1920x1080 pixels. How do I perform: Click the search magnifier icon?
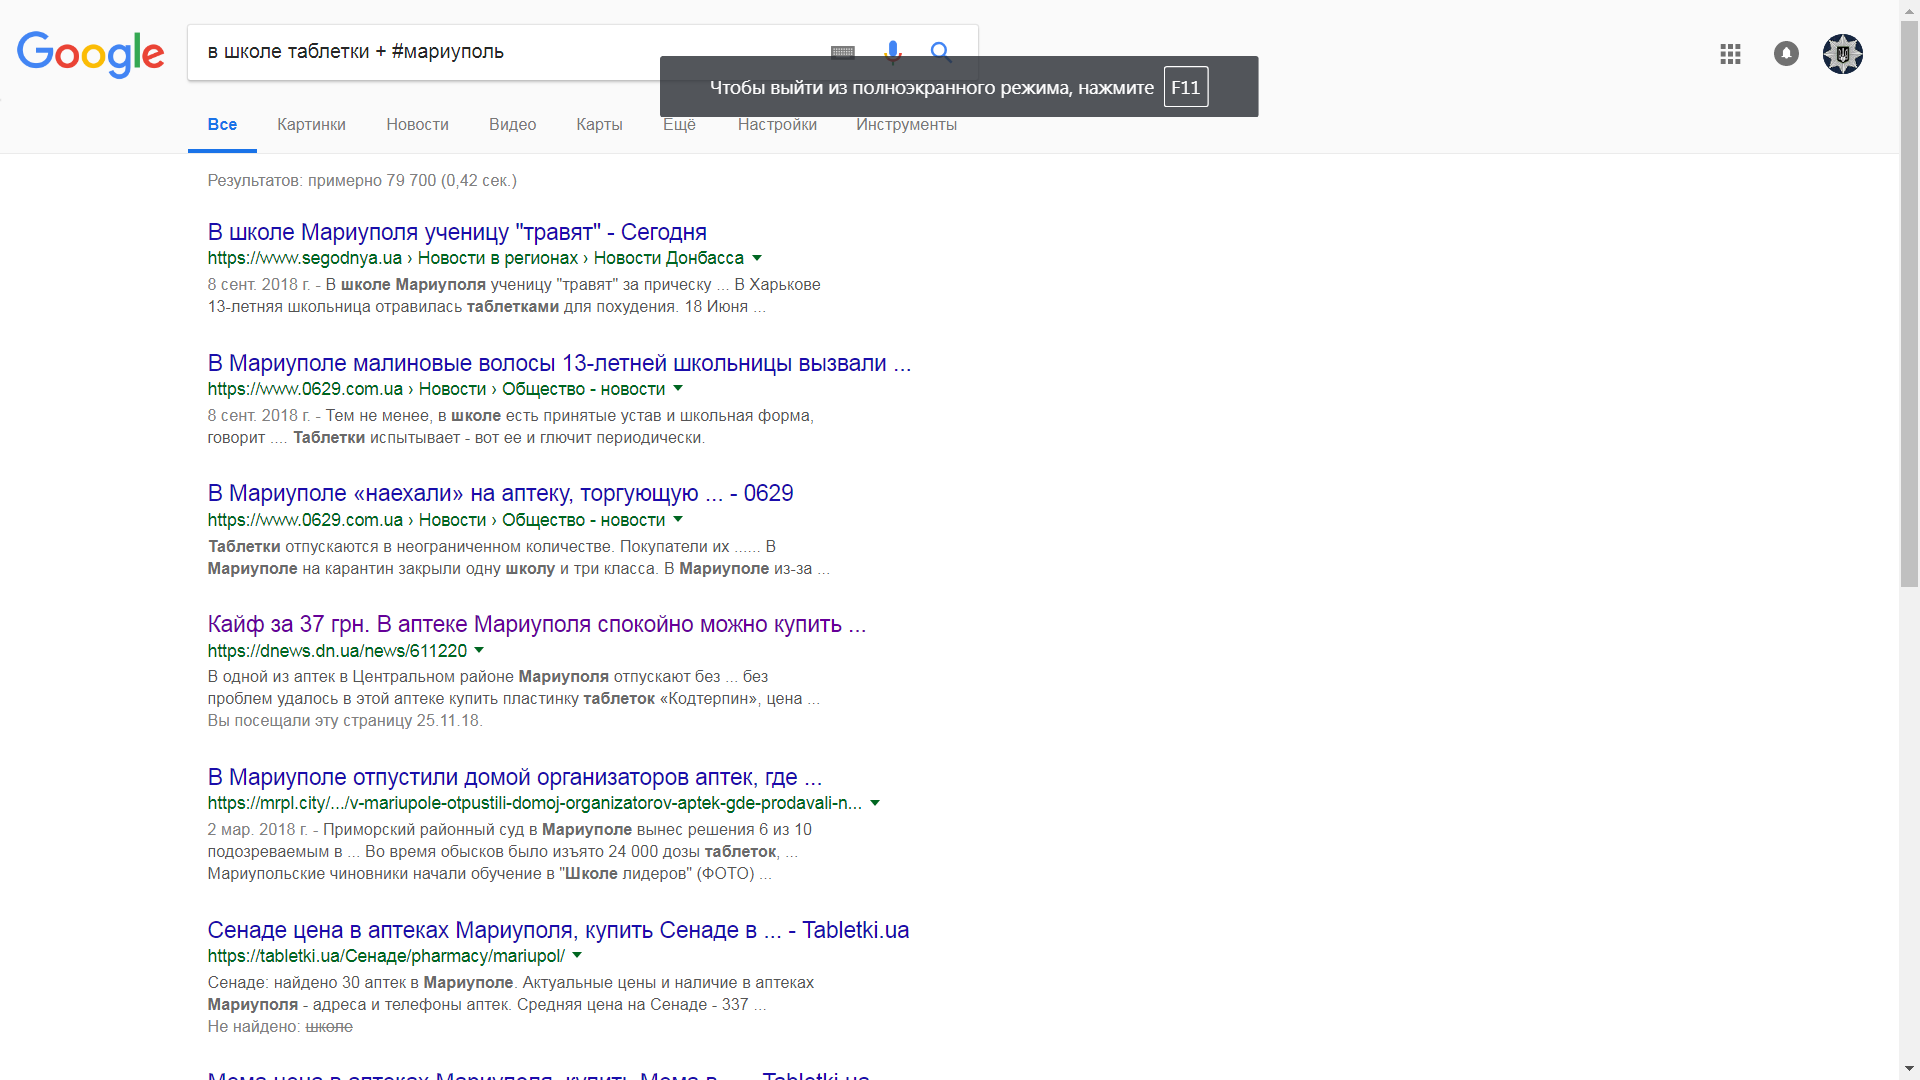[x=941, y=52]
